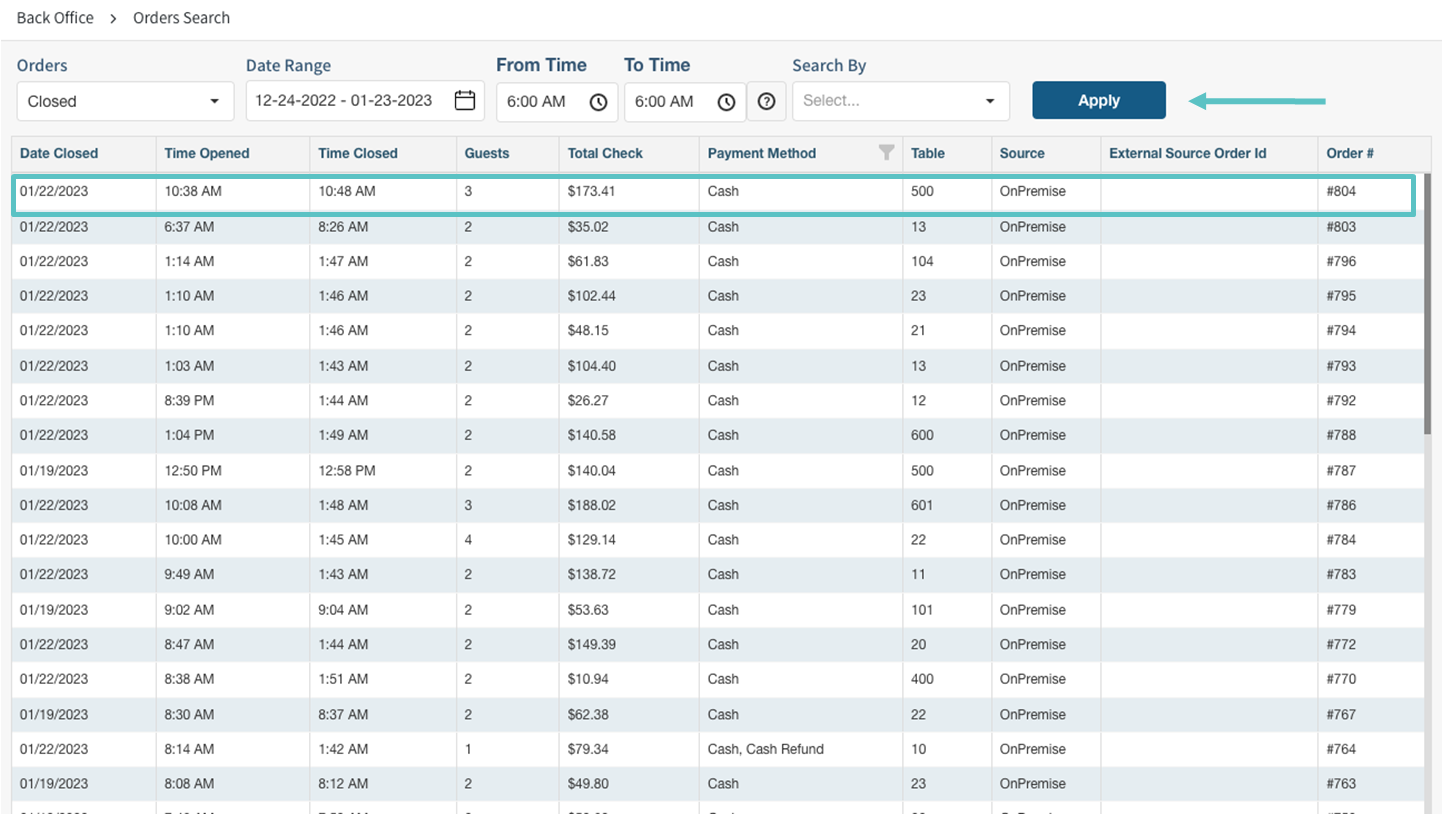Open the Date Range calendar icon
Screen dimensions: 1443x815
pyautogui.click(x=464, y=100)
